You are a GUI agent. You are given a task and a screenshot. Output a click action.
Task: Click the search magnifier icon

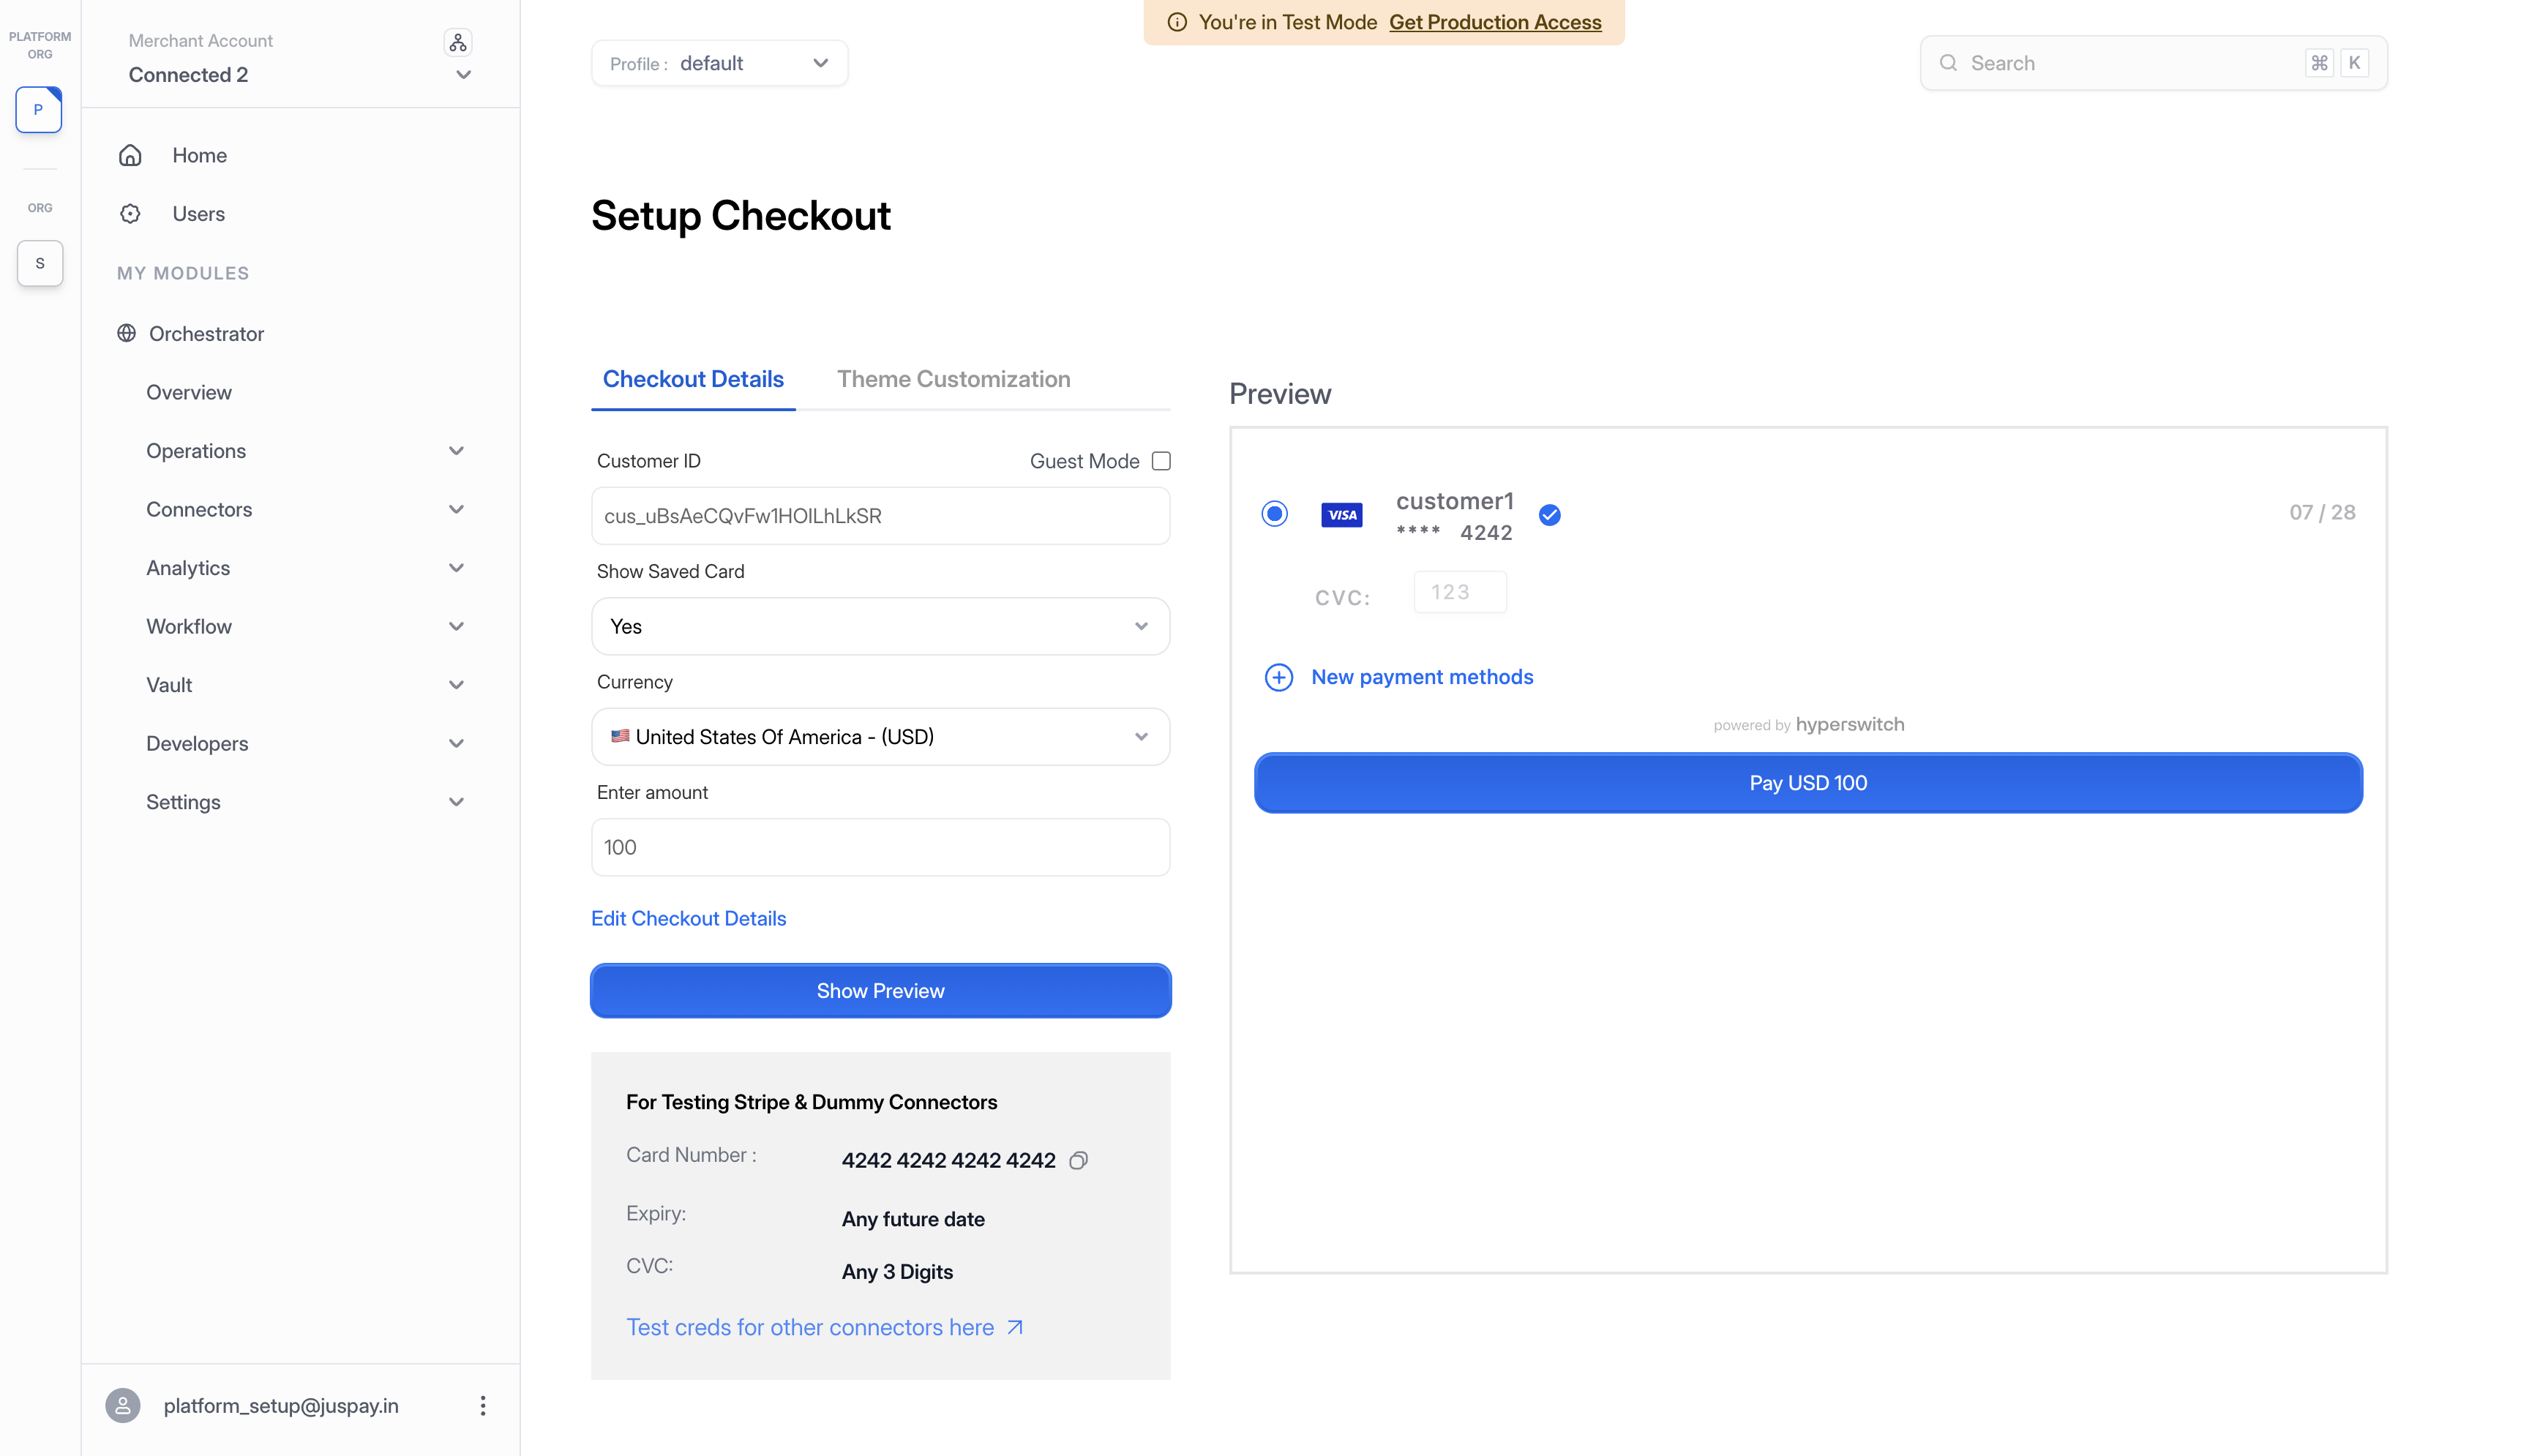point(1948,63)
